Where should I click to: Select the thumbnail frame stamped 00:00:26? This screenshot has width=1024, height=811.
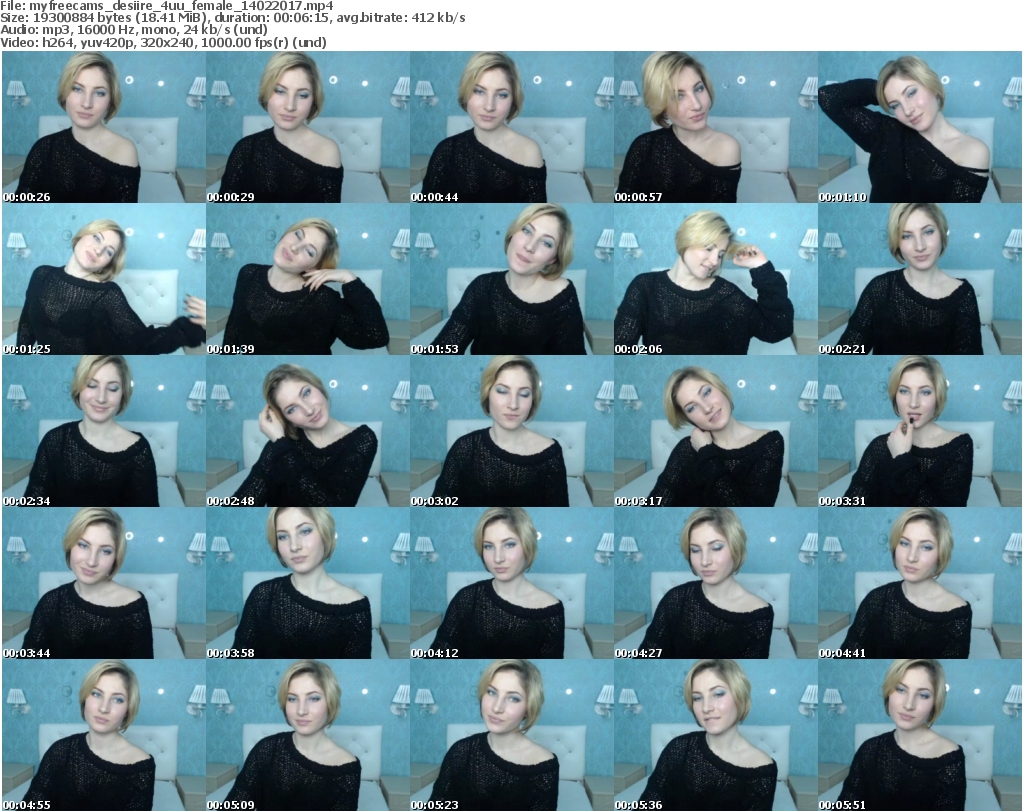[x=104, y=127]
